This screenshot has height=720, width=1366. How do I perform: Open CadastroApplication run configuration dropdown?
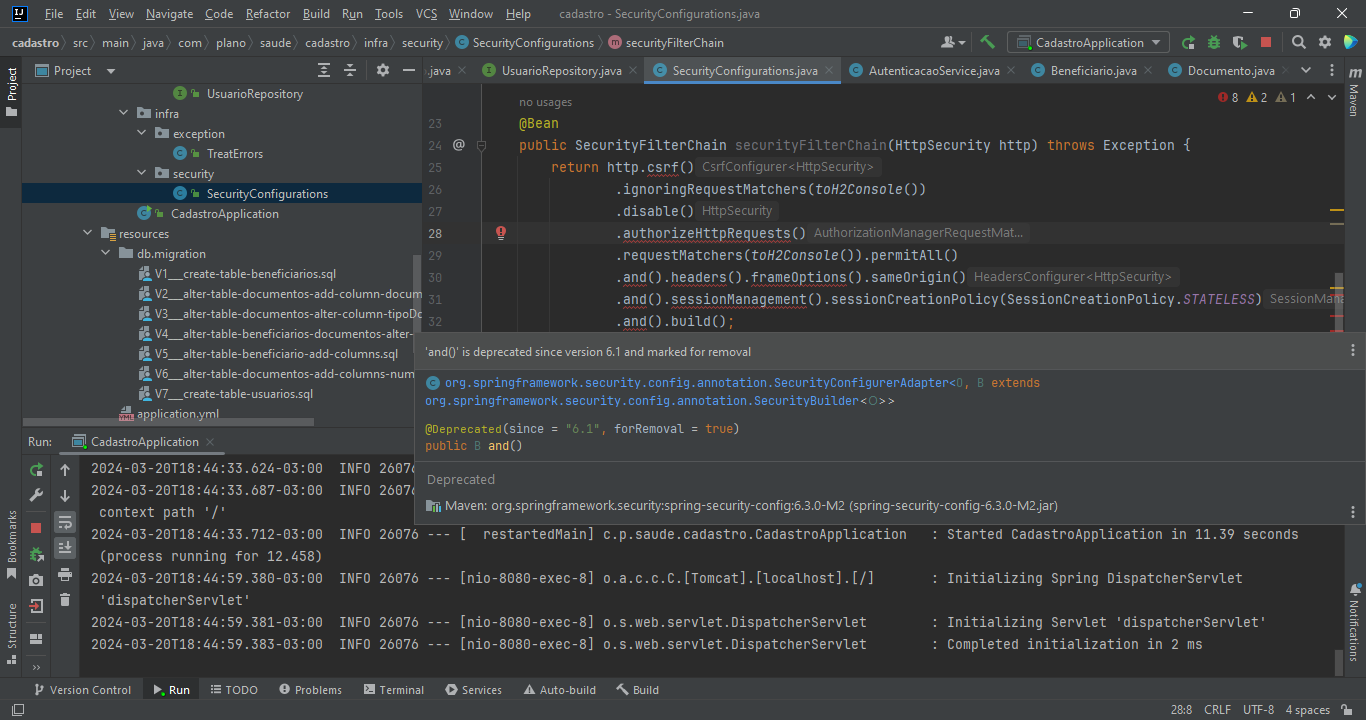[x=1088, y=42]
